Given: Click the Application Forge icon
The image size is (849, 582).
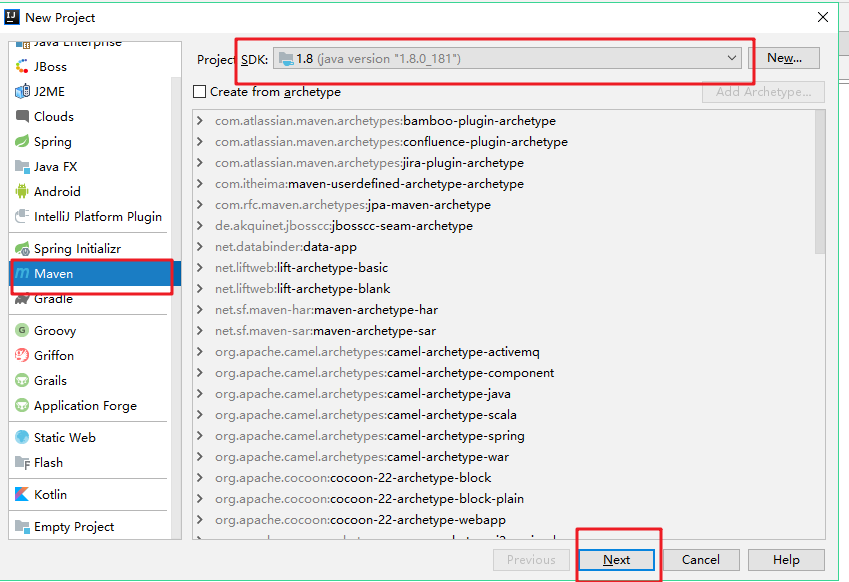Looking at the screenshot, I should (22, 405).
